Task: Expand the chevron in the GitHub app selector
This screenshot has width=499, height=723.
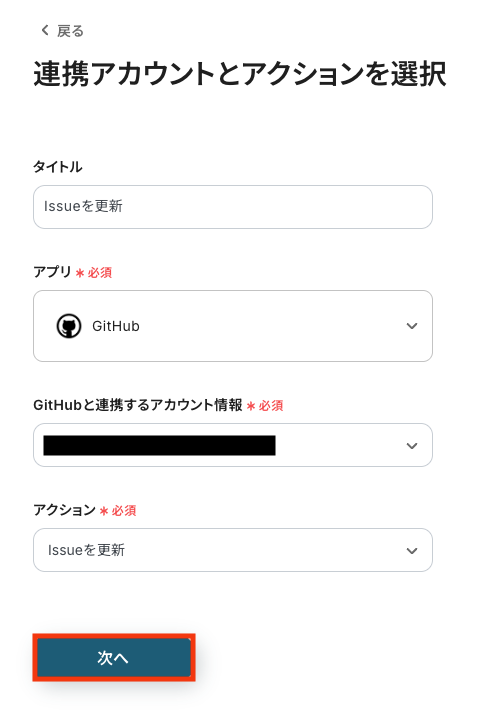Action: click(412, 326)
